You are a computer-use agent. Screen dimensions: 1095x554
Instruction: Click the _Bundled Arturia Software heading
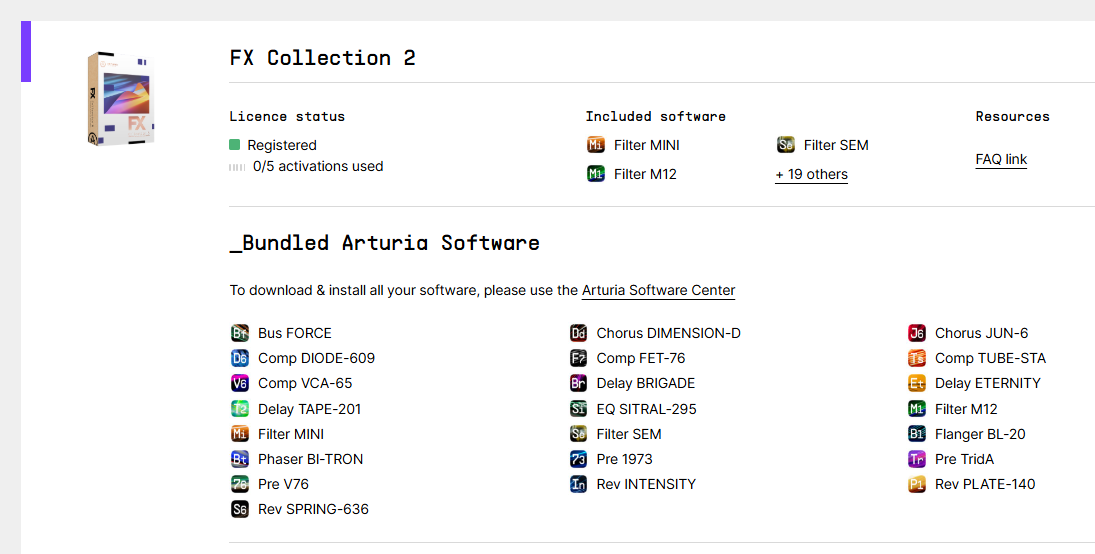click(x=385, y=243)
